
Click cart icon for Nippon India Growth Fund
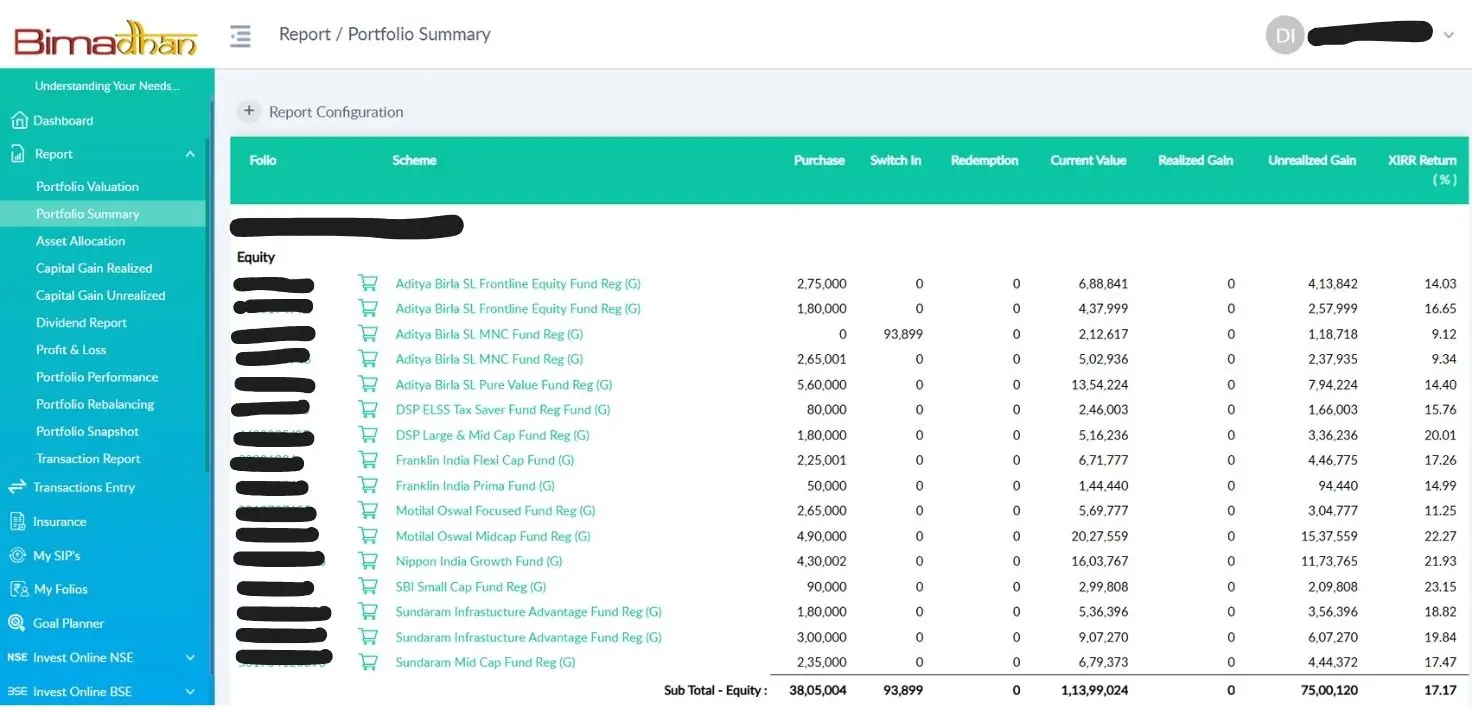pyautogui.click(x=368, y=561)
